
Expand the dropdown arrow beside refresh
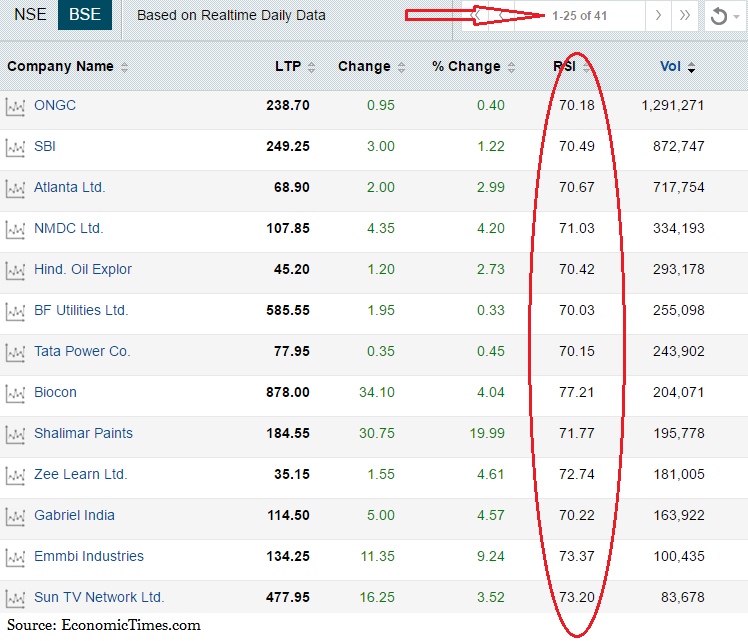click(737, 17)
